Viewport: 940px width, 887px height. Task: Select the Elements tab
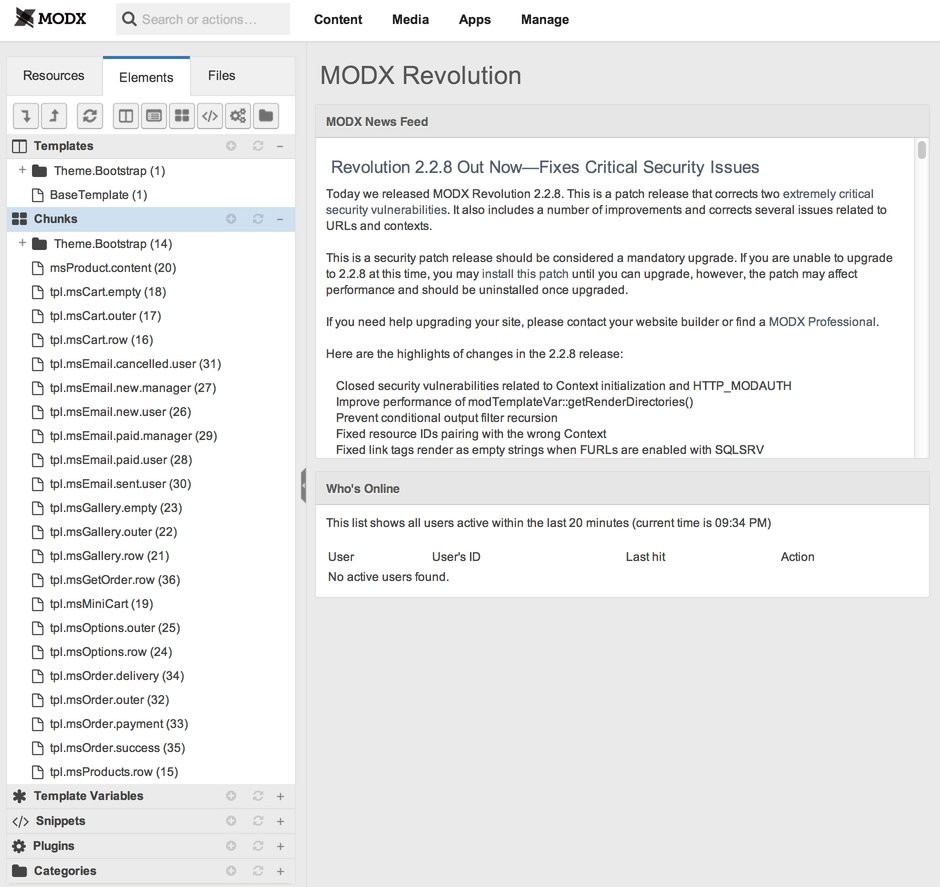coord(146,77)
